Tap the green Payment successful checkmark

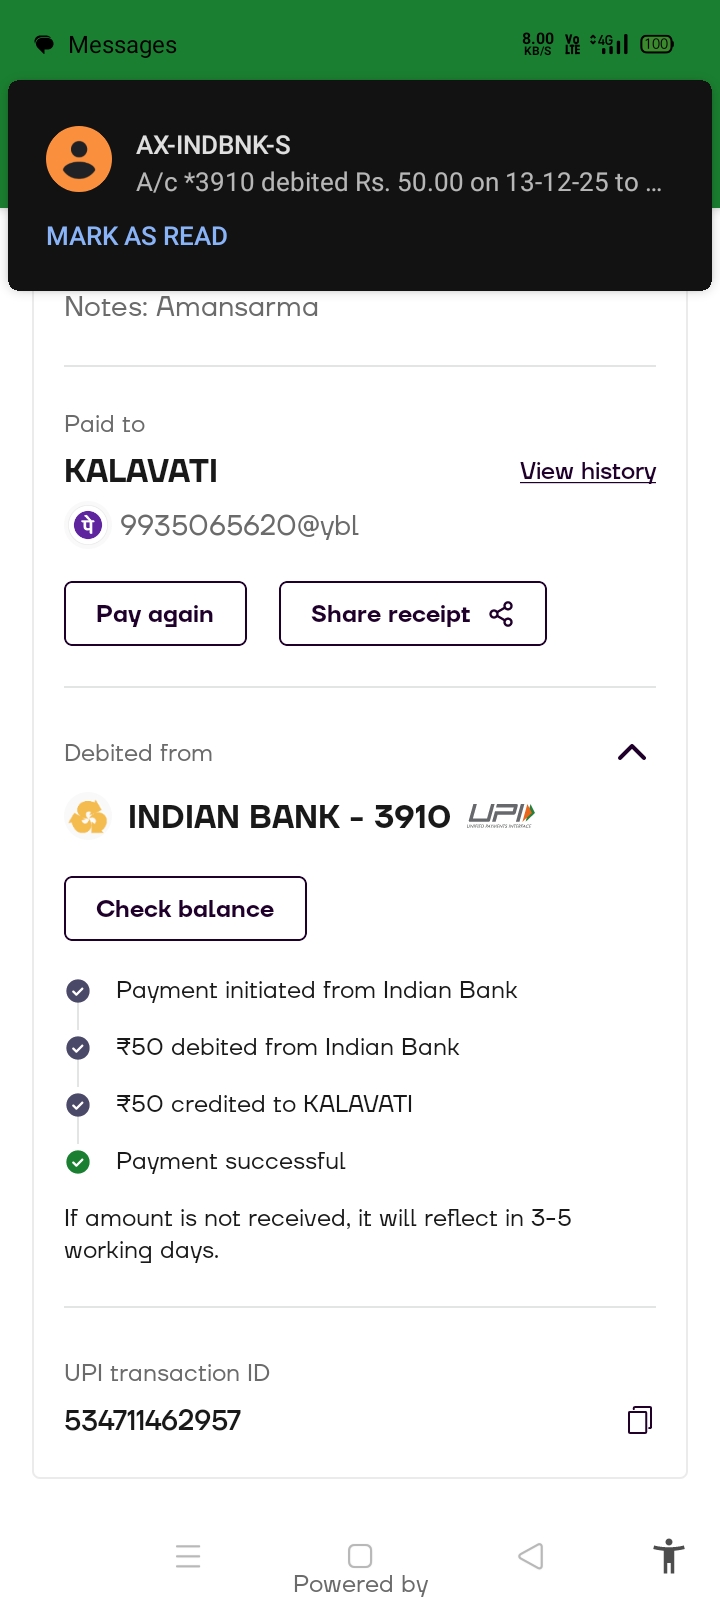pos(78,1162)
